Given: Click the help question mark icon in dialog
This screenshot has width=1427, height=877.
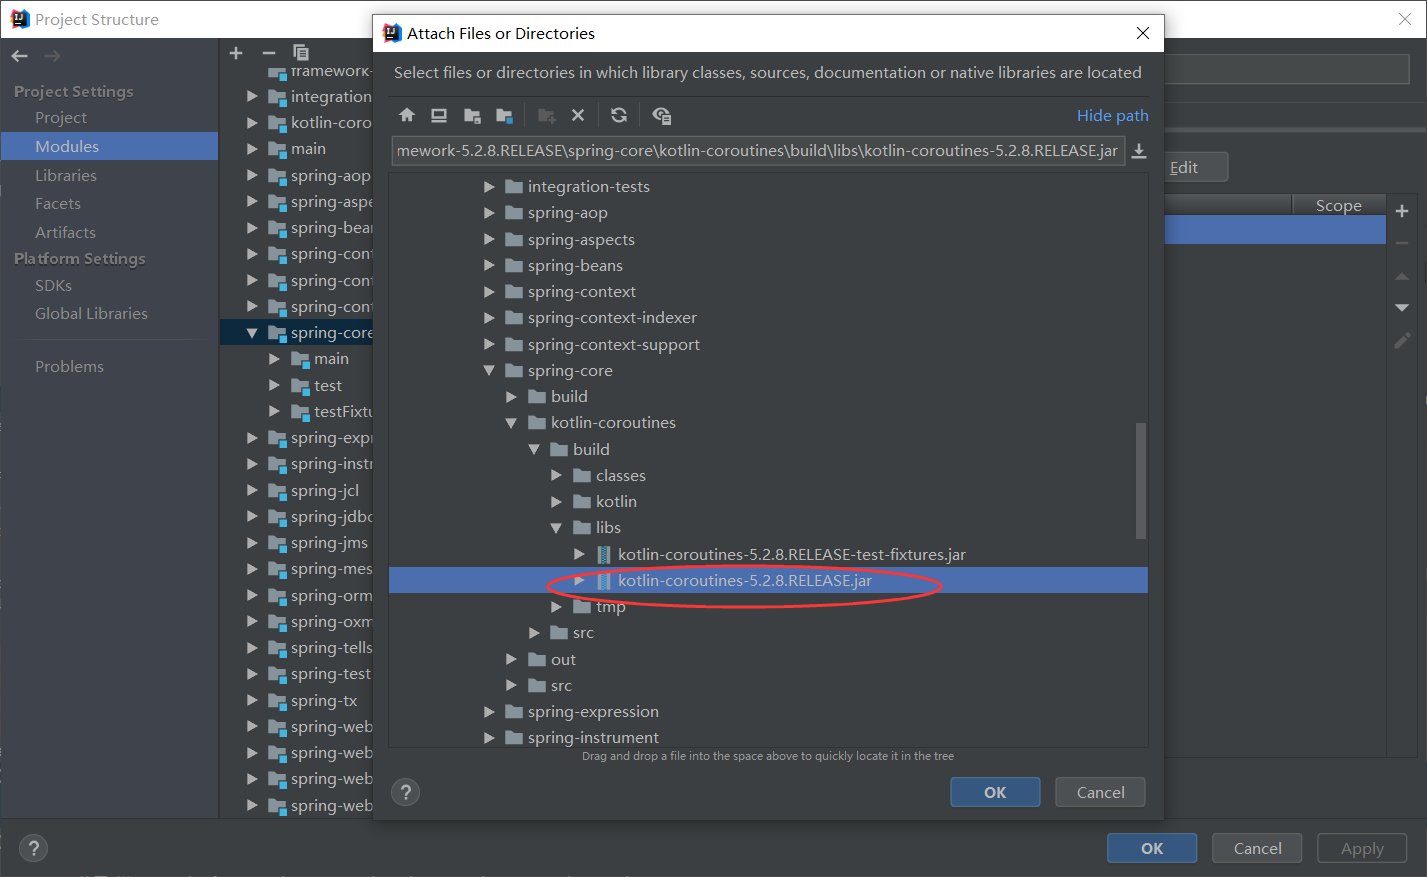Looking at the screenshot, I should coord(405,792).
